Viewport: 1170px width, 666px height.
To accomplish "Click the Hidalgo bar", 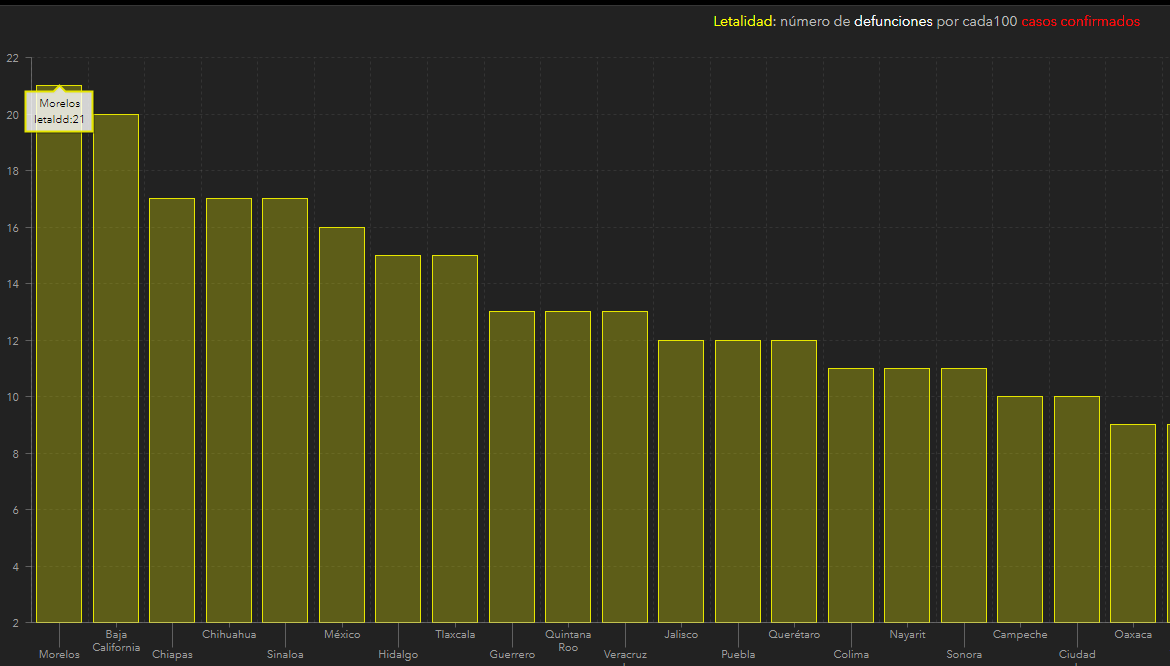I will pos(398,438).
